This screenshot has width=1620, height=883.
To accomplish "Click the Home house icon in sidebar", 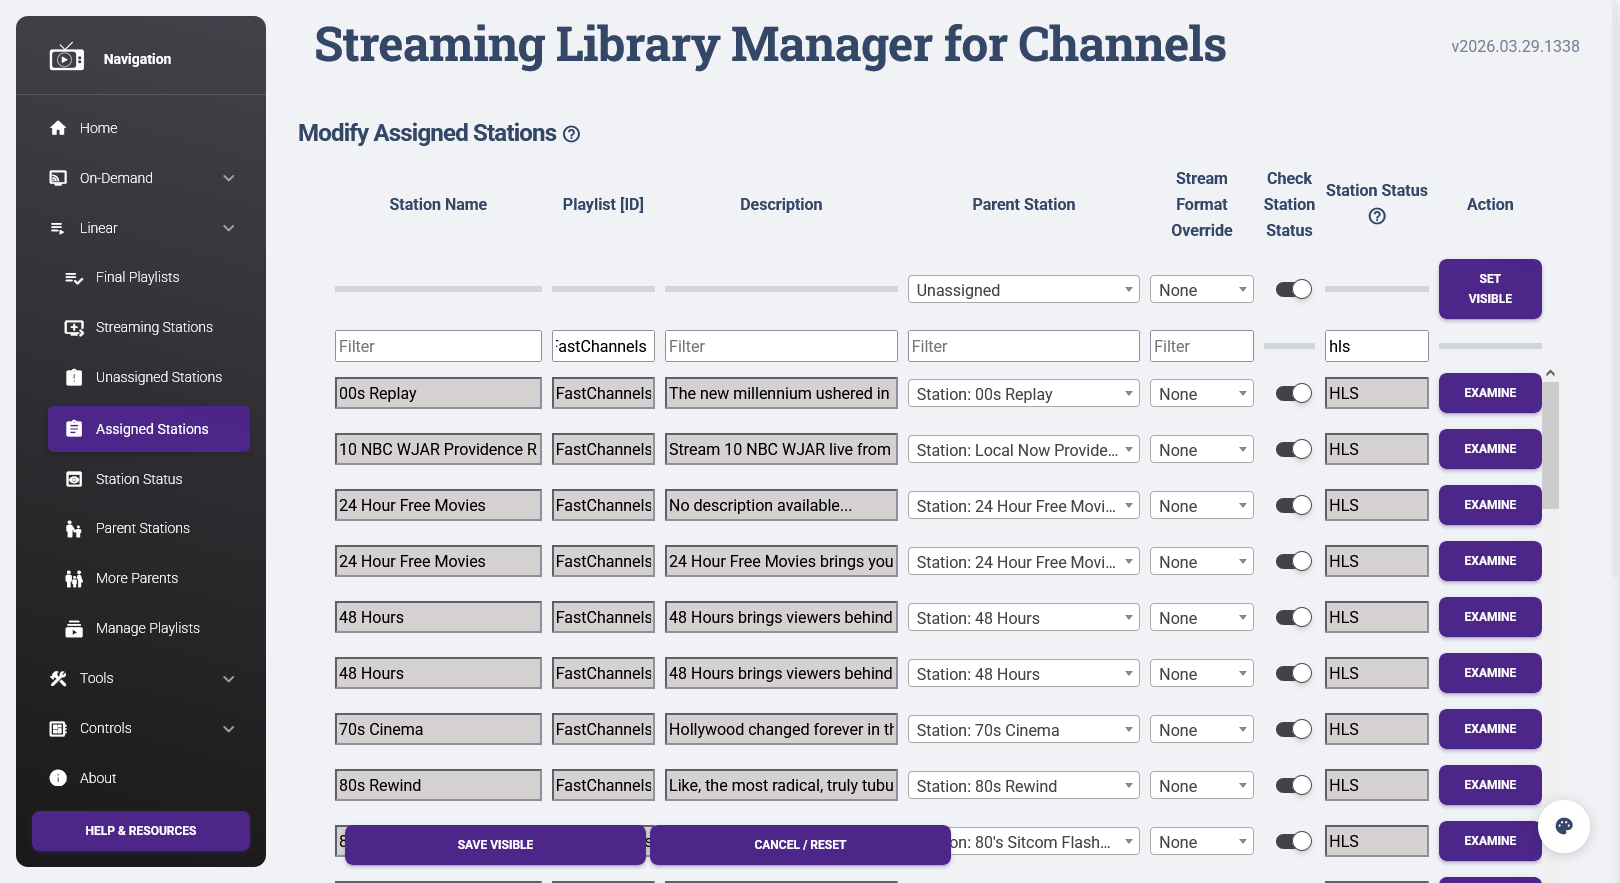I will 58,128.
